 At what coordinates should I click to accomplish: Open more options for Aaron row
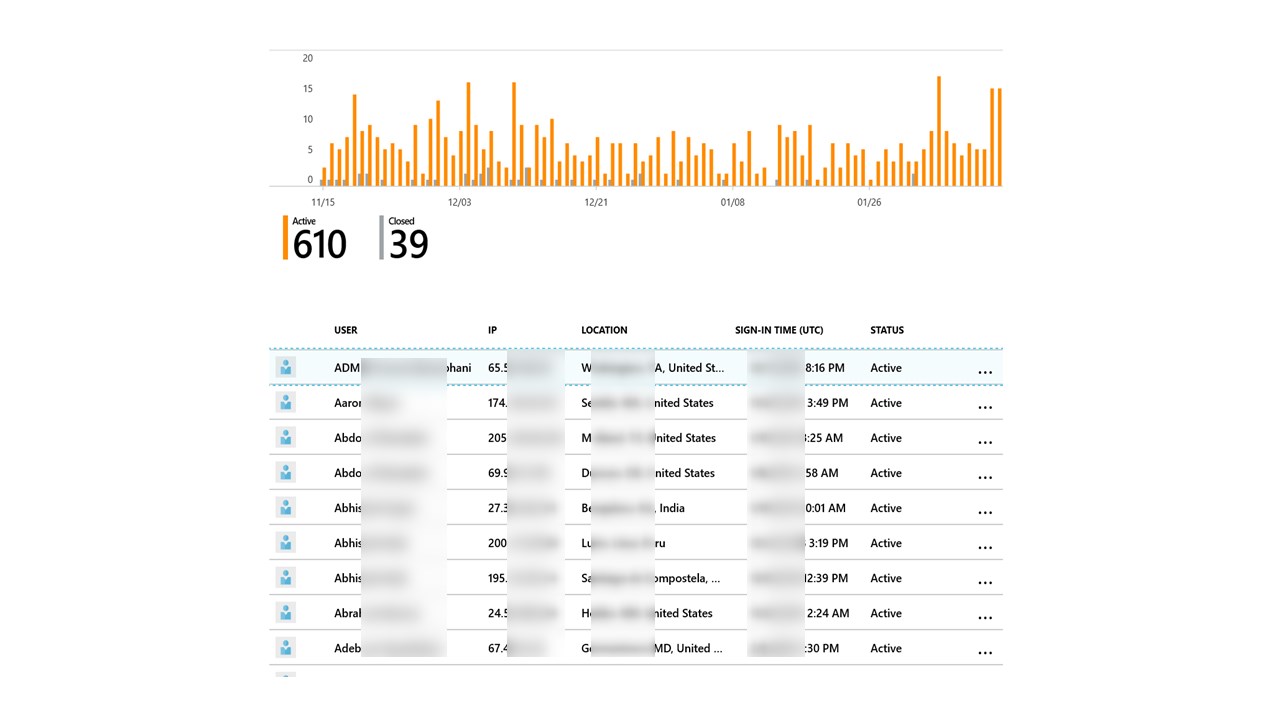pyautogui.click(x=985, y=407)
